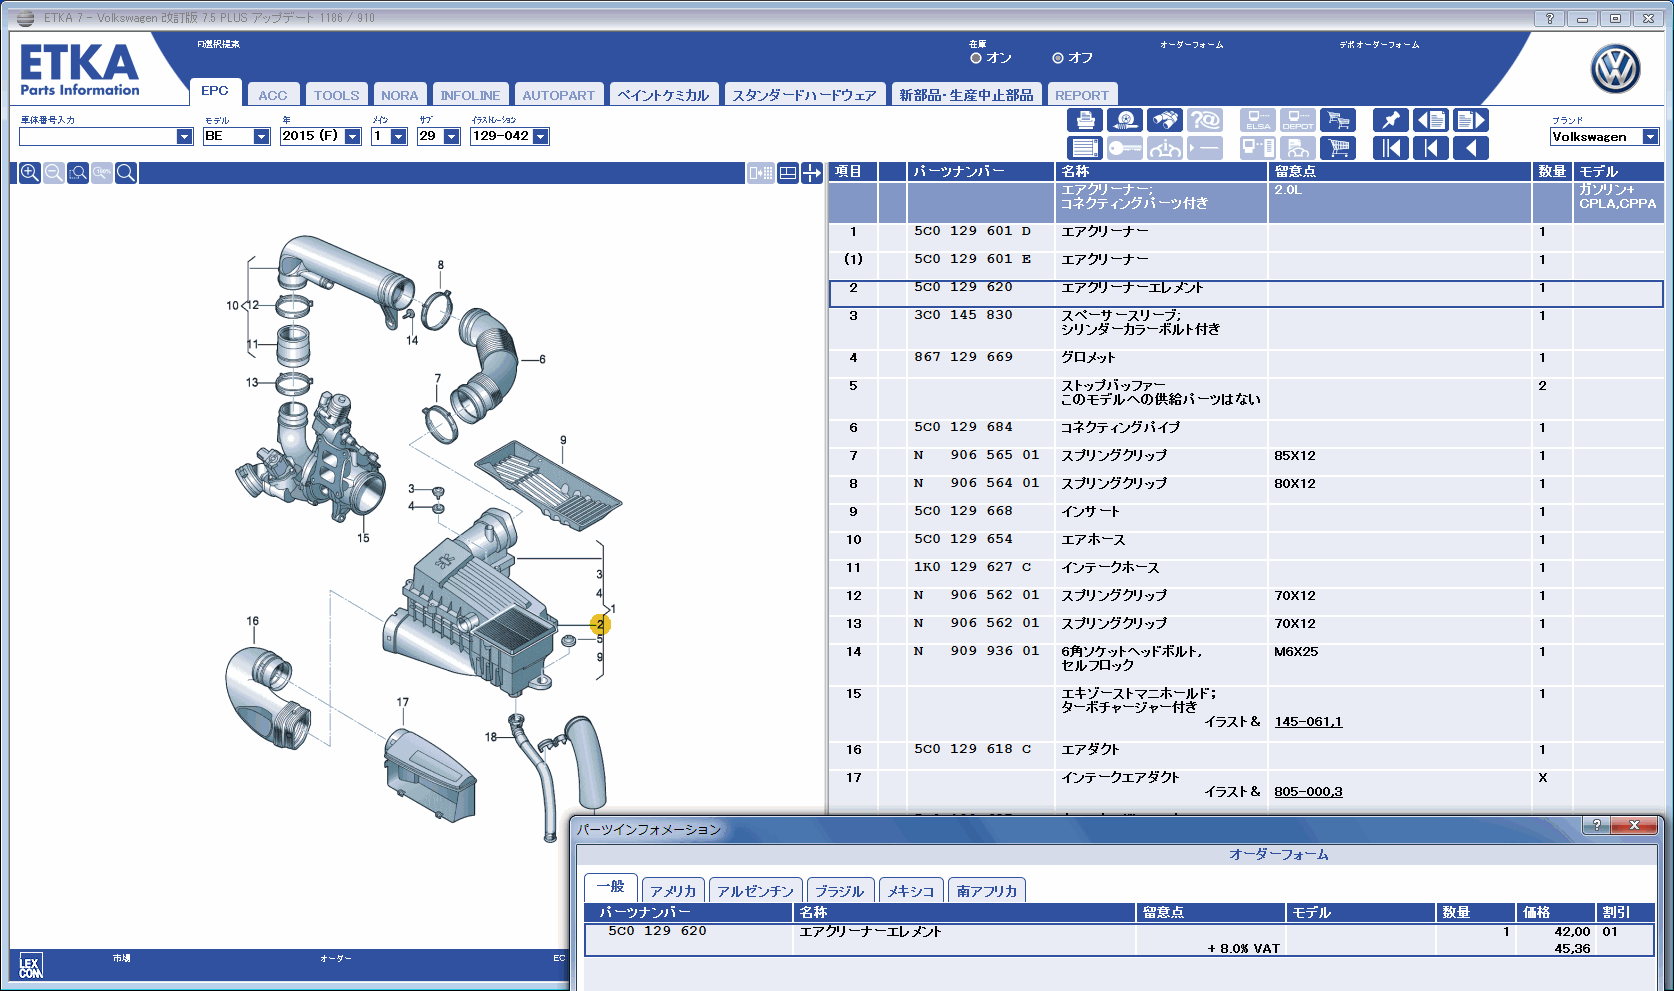Open the 新部品・生産中止部品 tab
Image resolution: width=1674 pixels, height=991 pixels.
(966, 95)
